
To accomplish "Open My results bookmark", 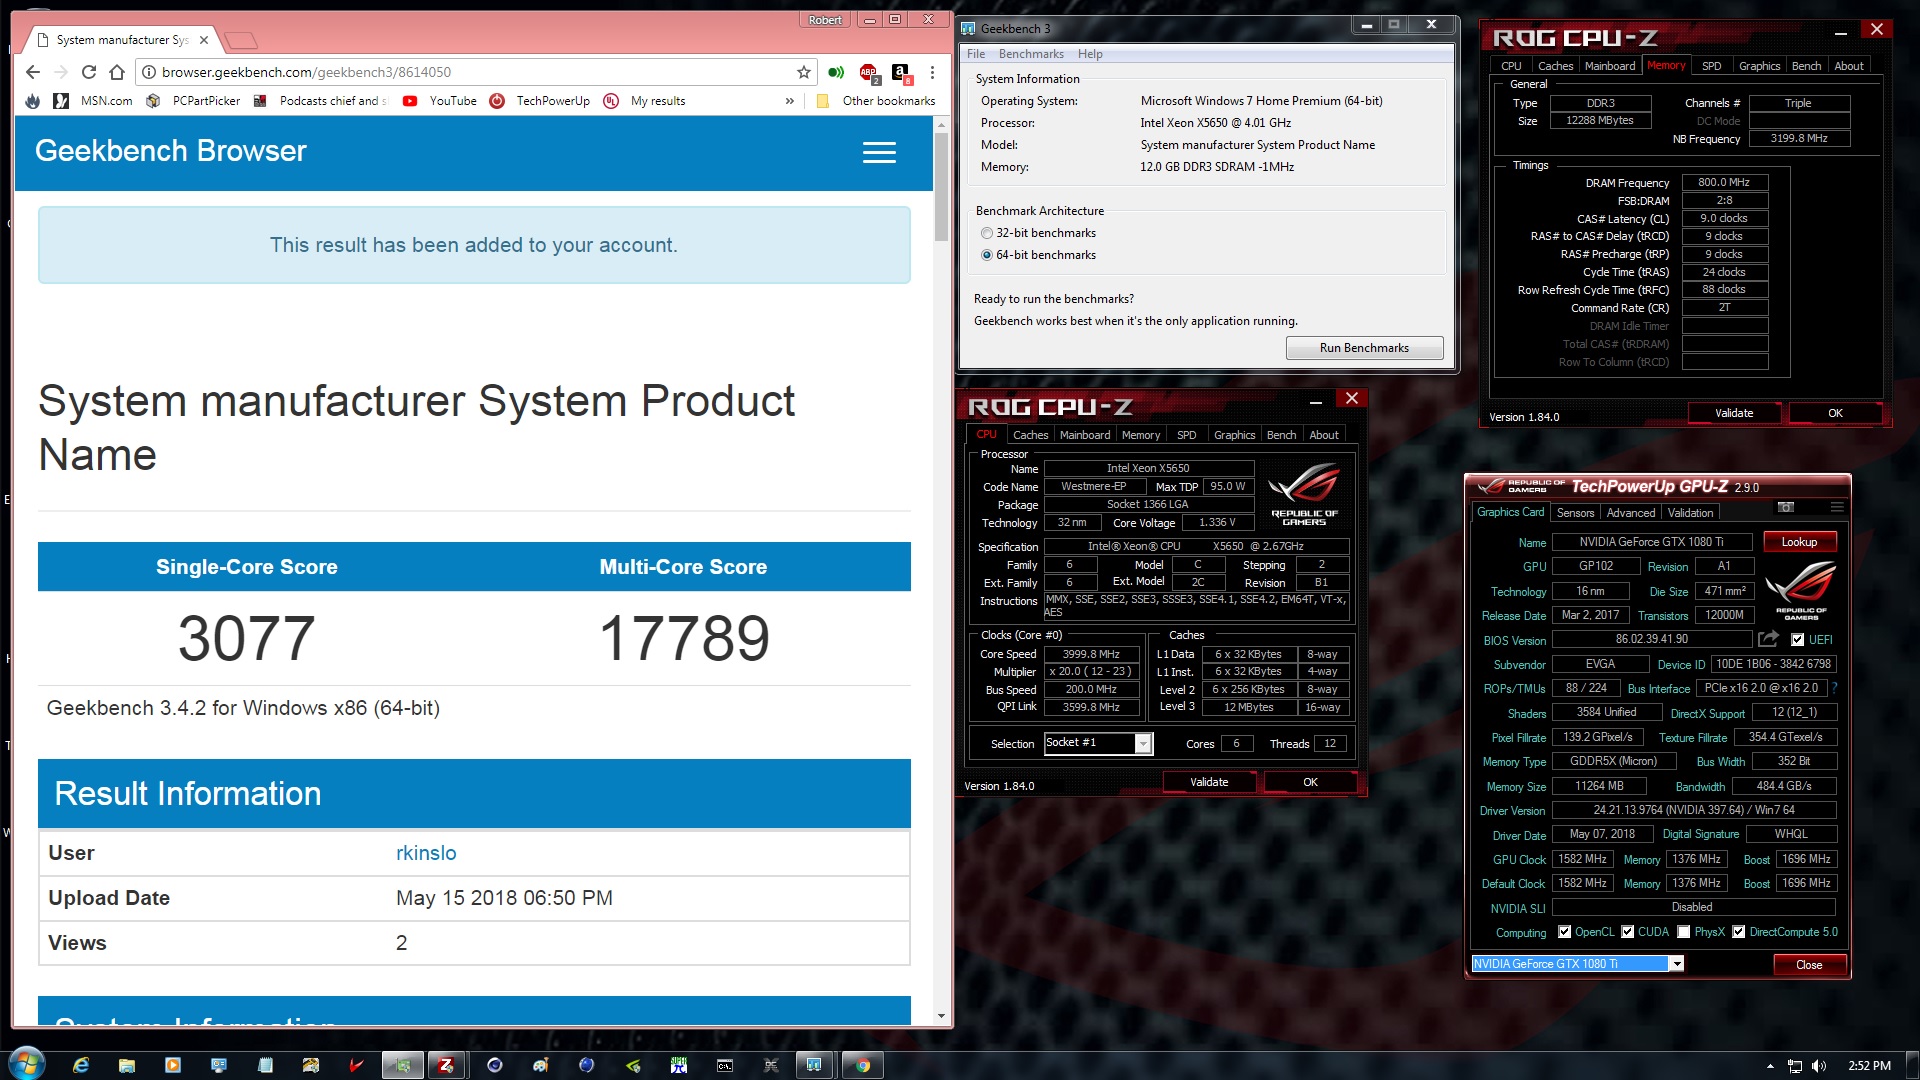I will pos(645,101).
